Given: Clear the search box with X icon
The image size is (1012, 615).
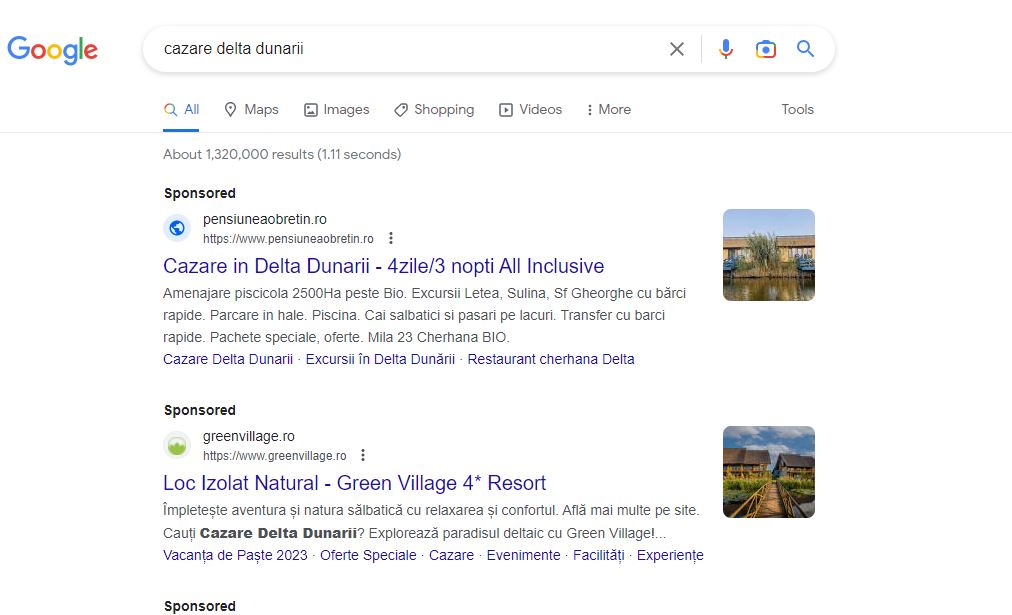Looking at the screenshot, I should point(677,49).
